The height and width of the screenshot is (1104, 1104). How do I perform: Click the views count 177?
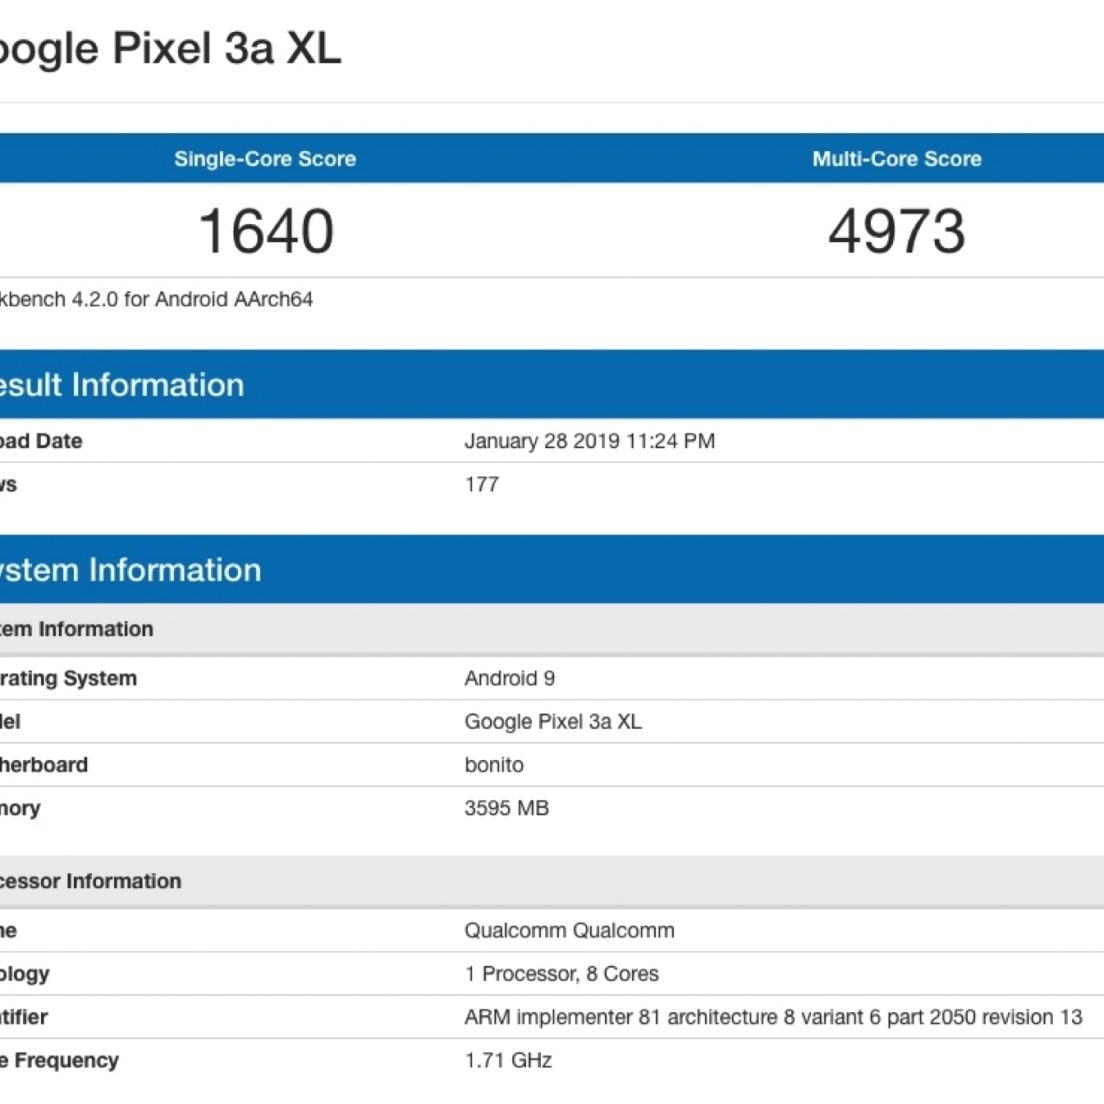click(x=481, y=484)
